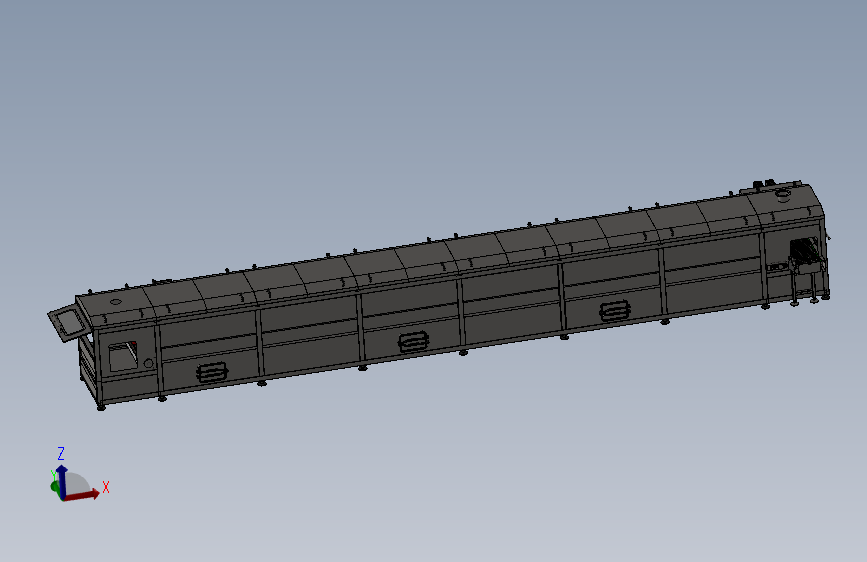Screen dimensions: 867x562
Task: Click the red X axis arrow of triad
Action: (x=83, y=494)
